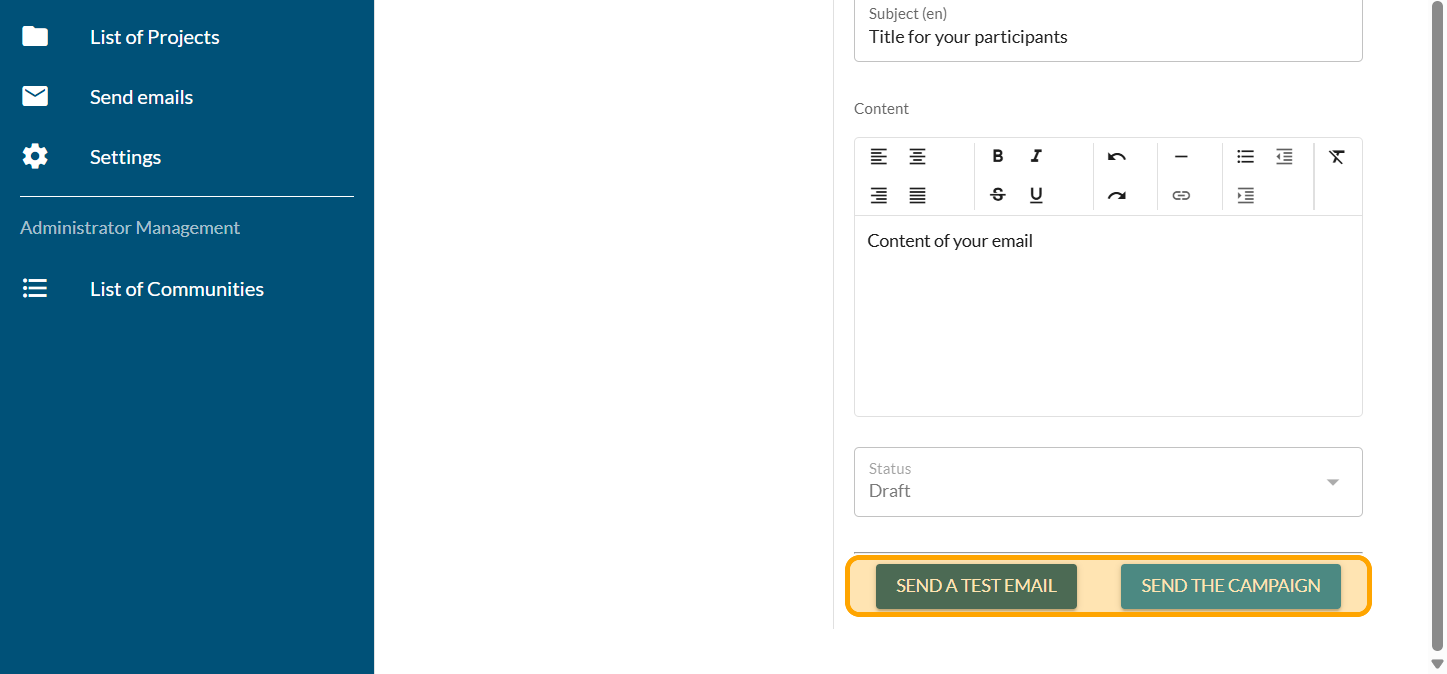Toggle bold formatting
The width and height of the screenshot is (1447, 674).
pyautogui.click(x=997, y=157)
